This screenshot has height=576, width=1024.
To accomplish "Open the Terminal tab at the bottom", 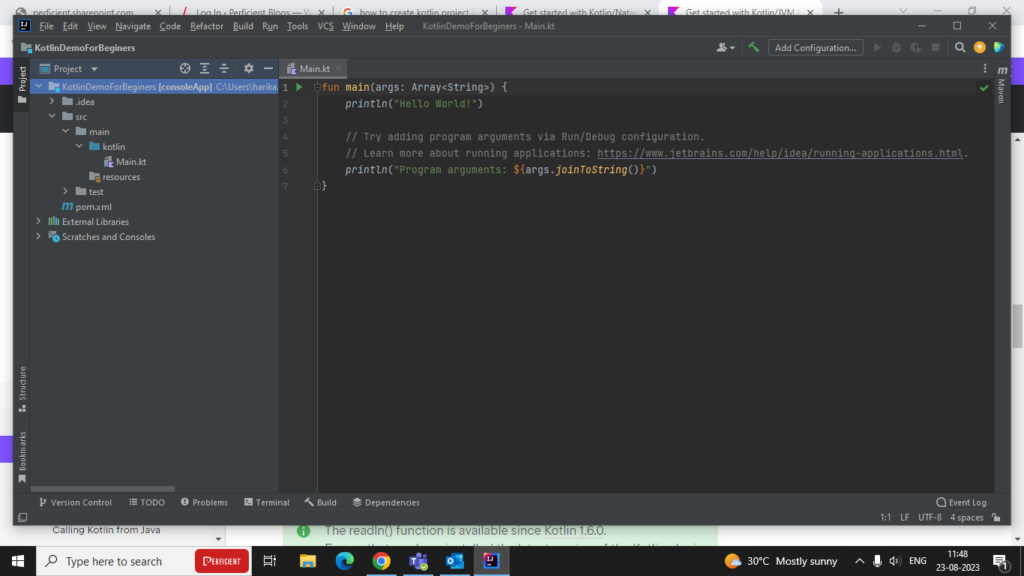I will 266,502.
